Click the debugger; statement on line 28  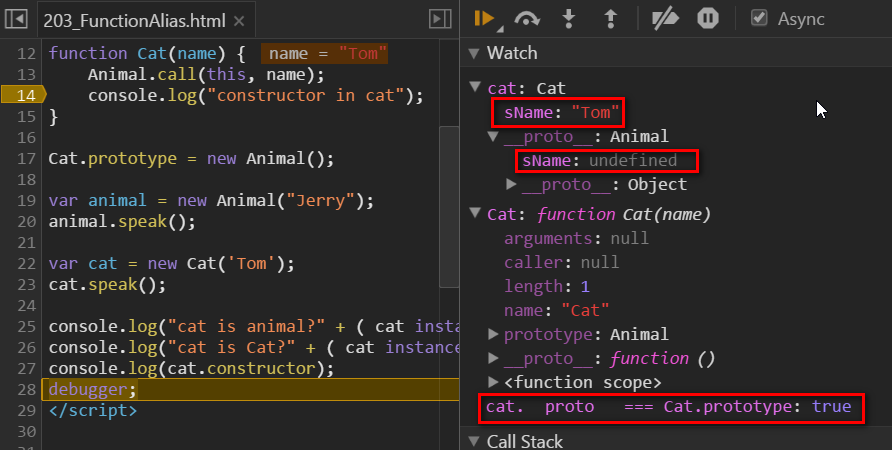pyautogui.click(x=93, y=390)
